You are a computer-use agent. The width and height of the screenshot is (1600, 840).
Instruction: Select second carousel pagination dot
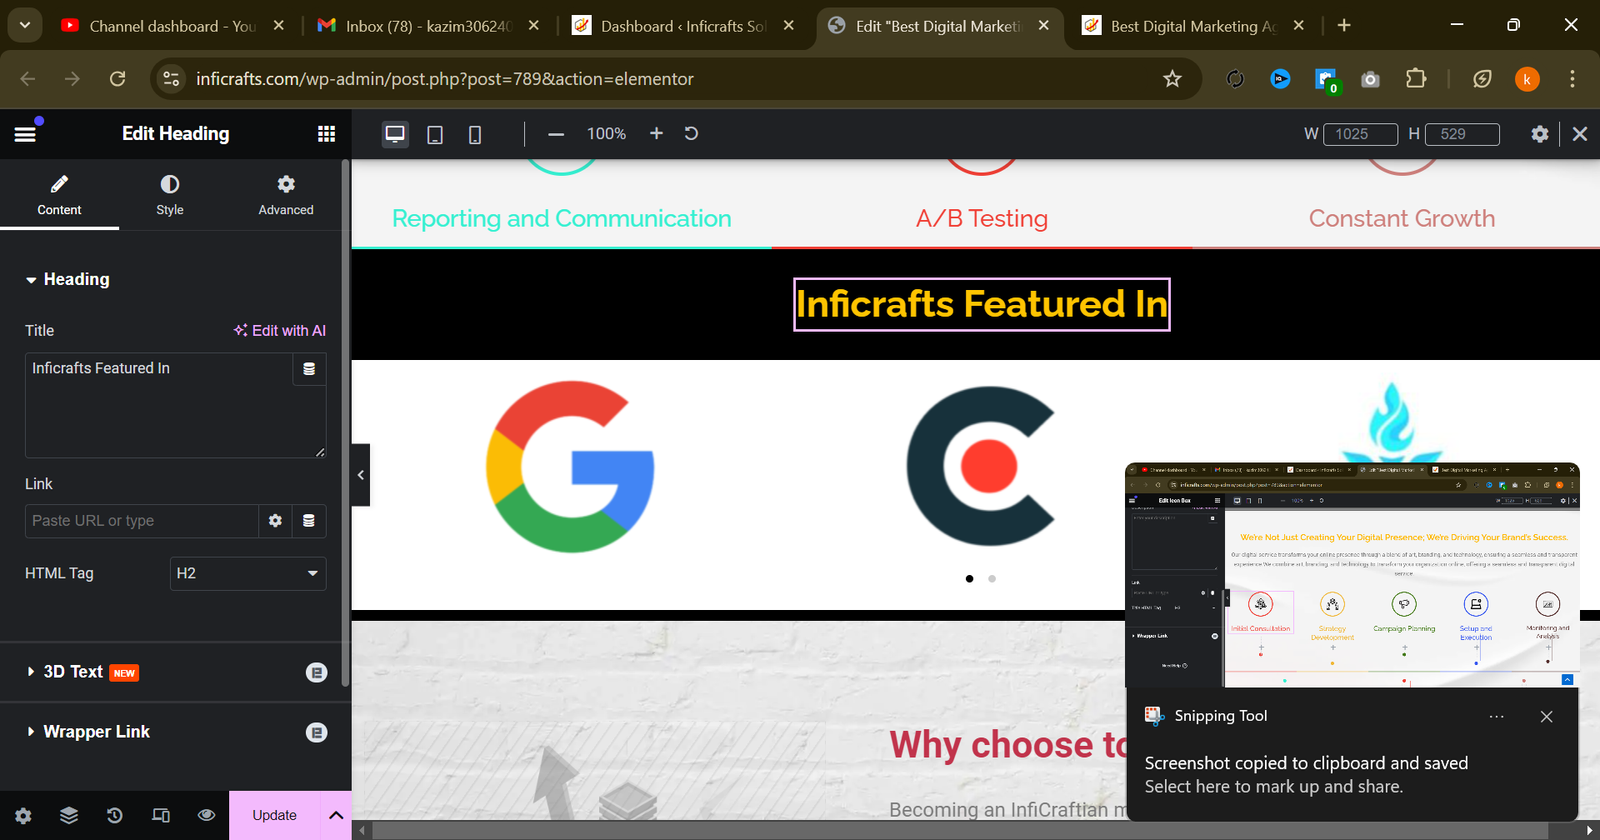992,579
